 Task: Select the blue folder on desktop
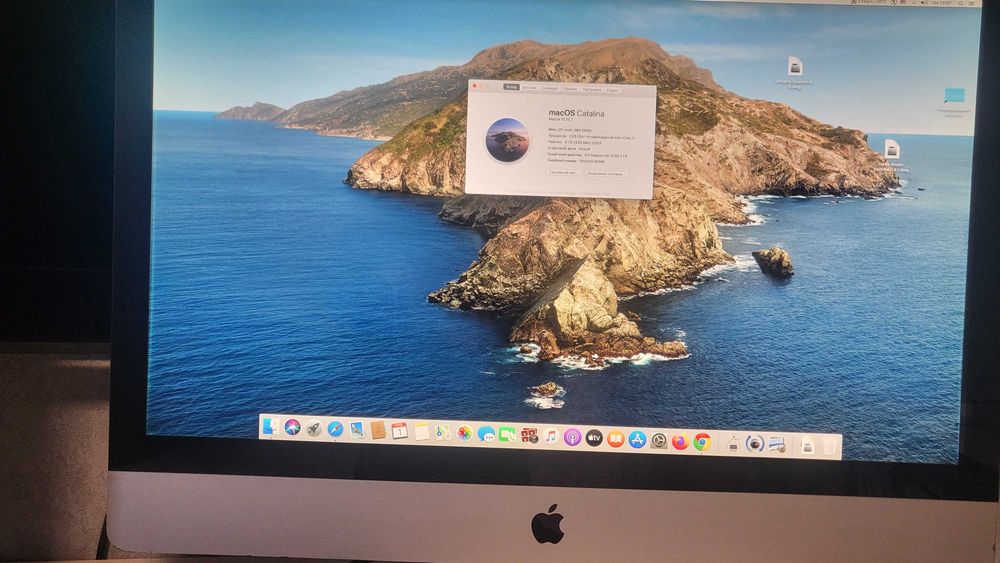tap(955, 96)
